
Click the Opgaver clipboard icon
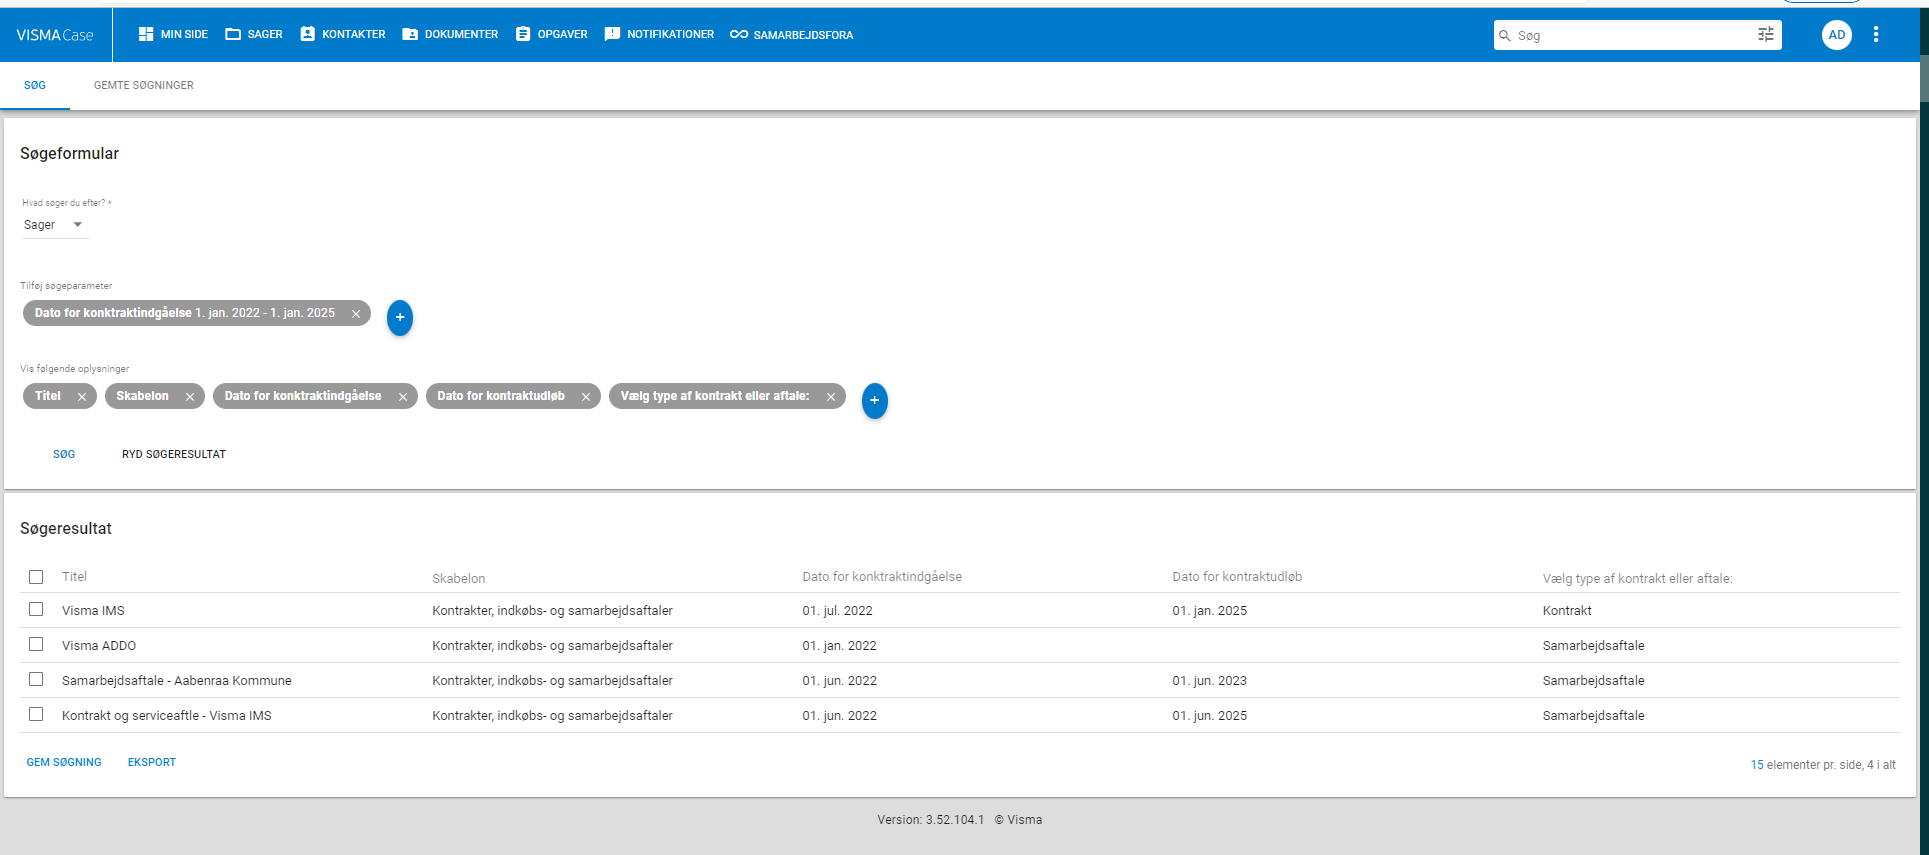coord(523,34)
